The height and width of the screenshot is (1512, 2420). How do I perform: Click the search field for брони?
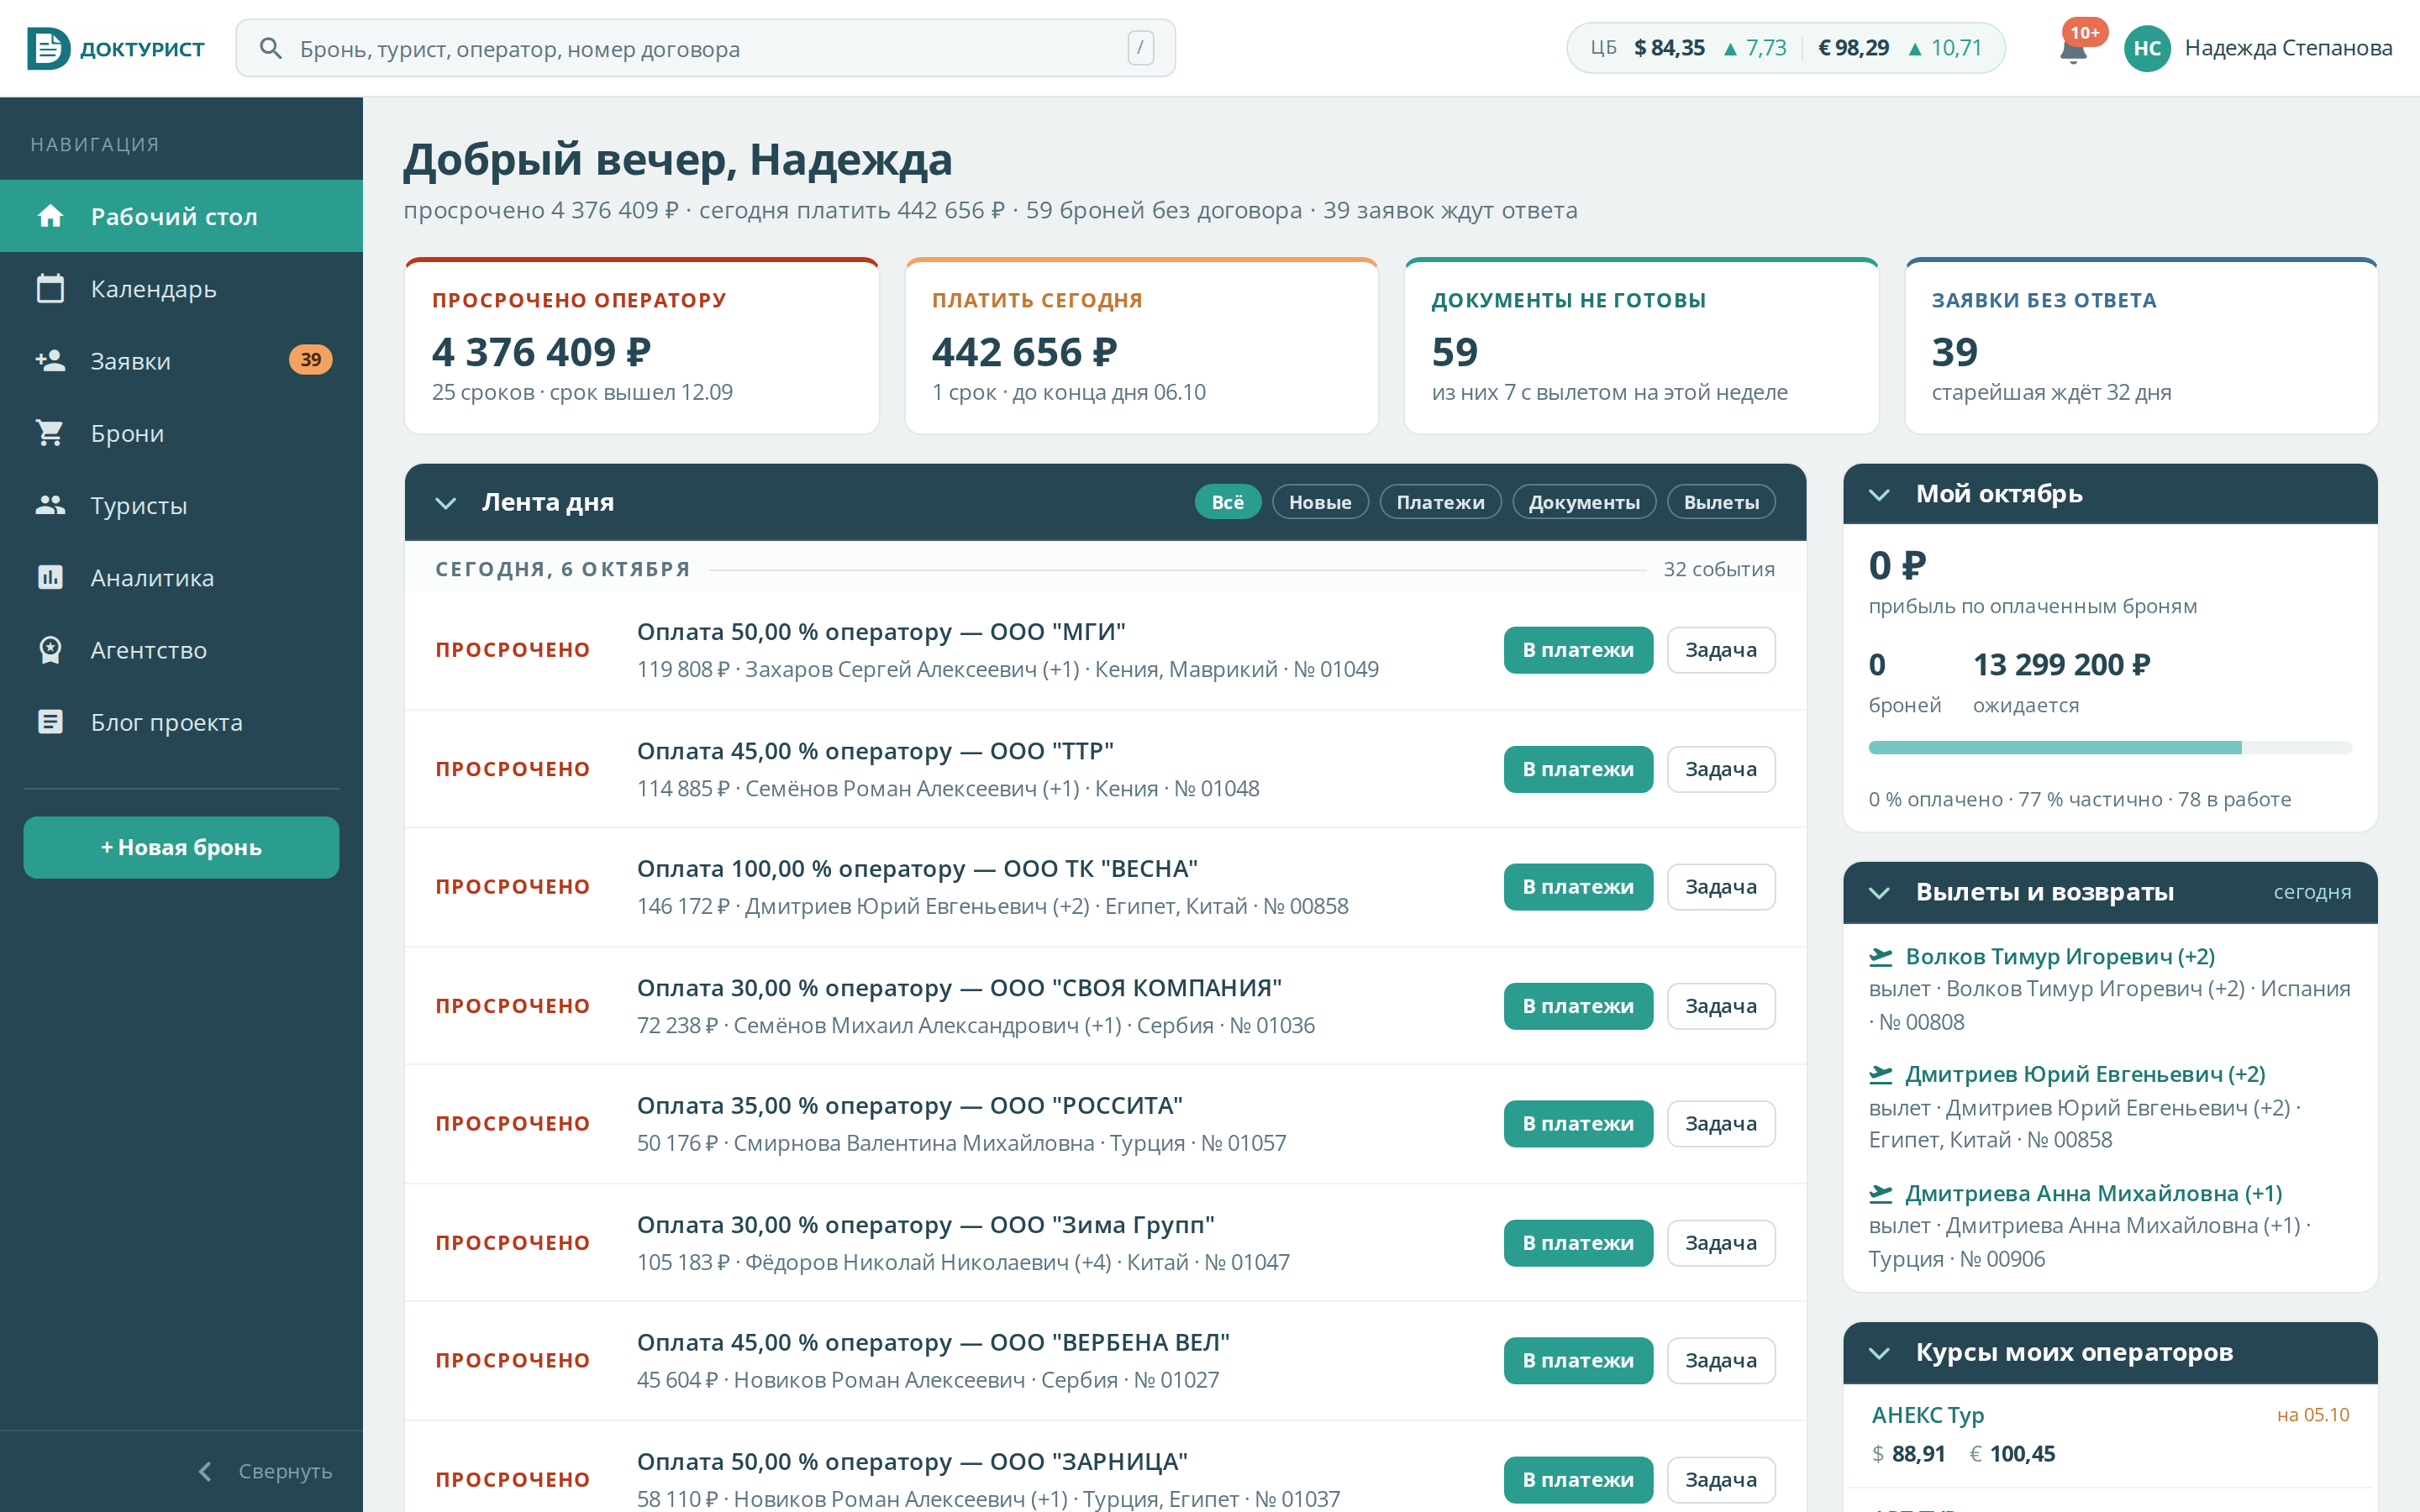[705, 48]
